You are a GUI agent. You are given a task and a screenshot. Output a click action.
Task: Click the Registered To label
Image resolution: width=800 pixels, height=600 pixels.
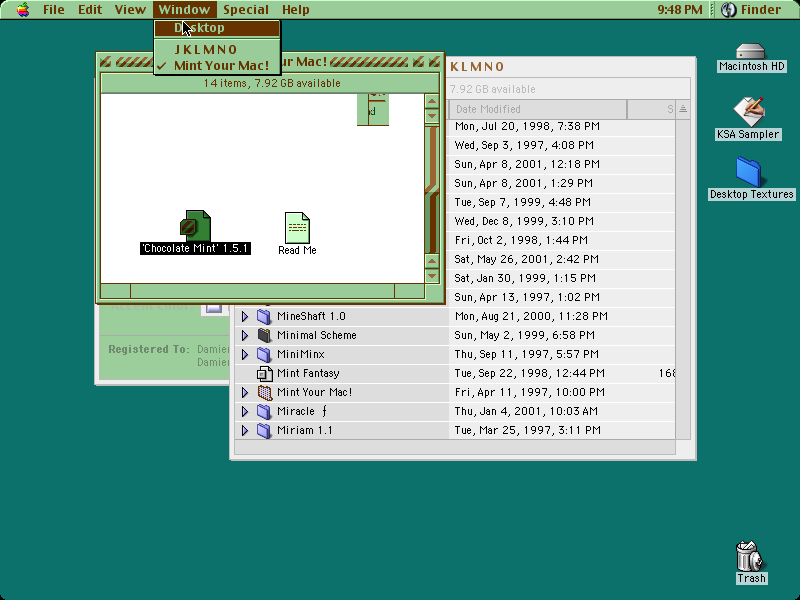coord(148,349)
